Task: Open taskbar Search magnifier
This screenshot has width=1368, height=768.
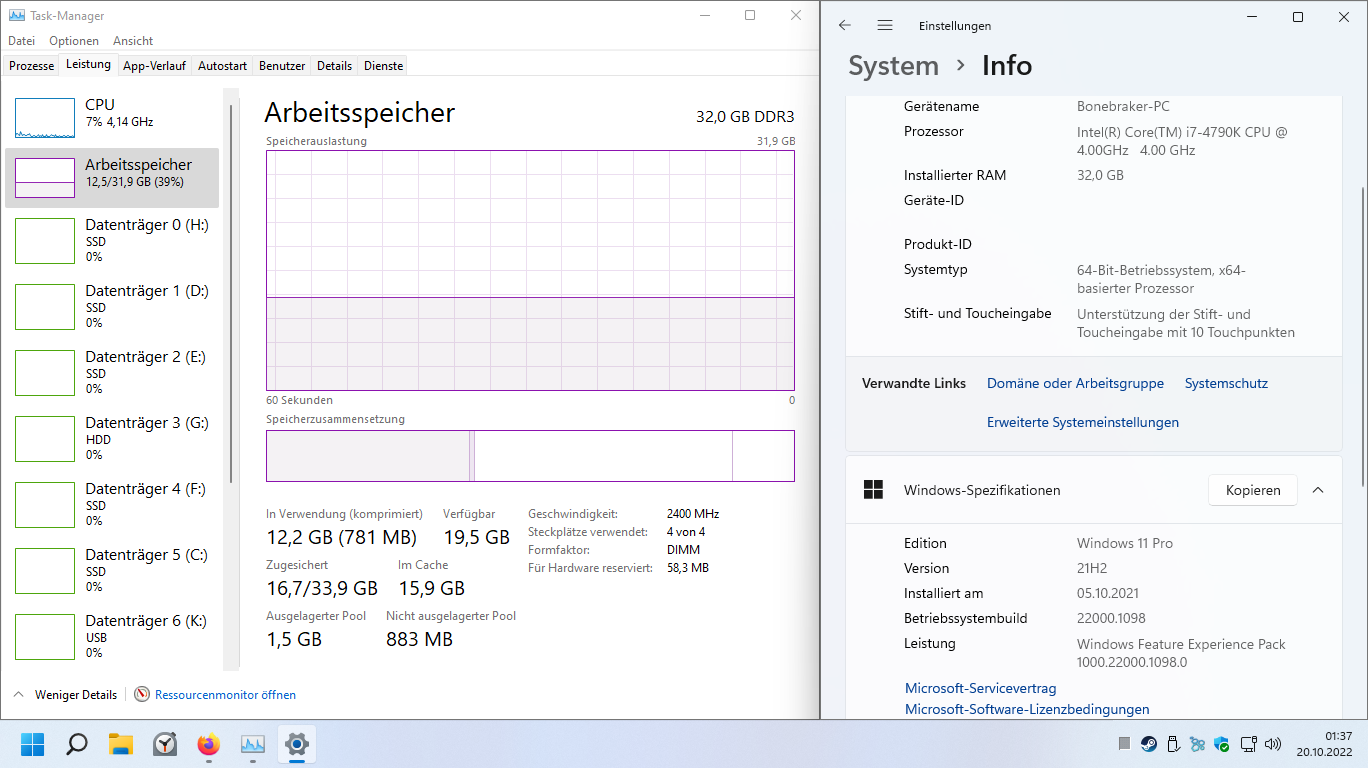Action: (x=77, y=744)
